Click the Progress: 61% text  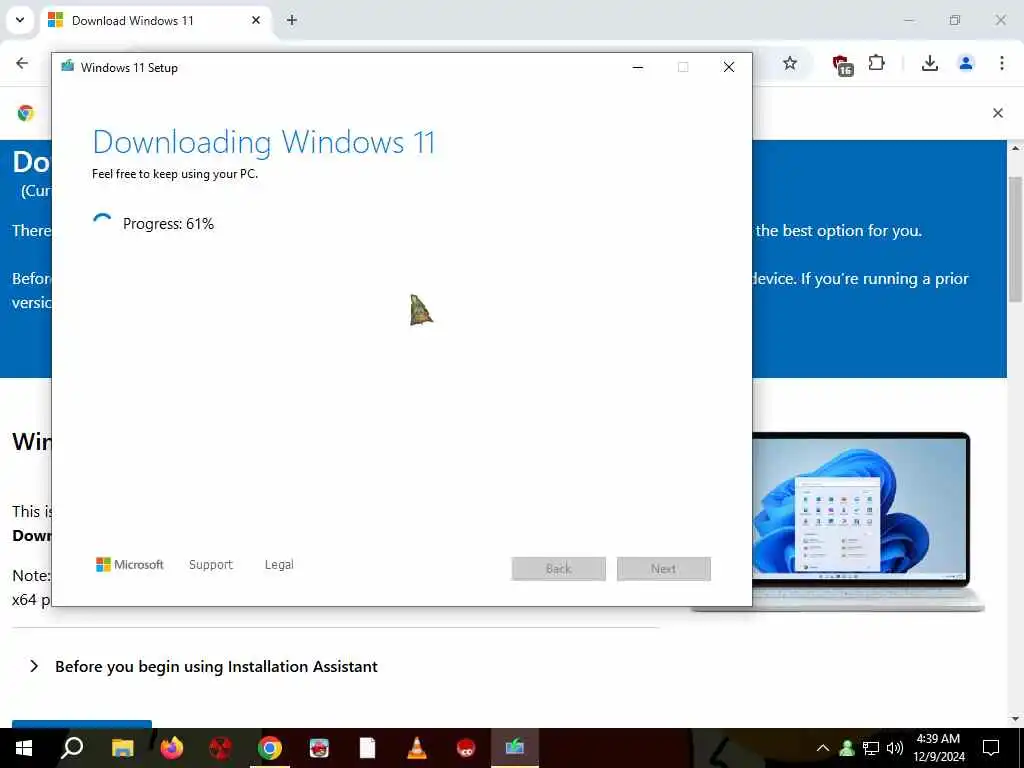point(168,224)
